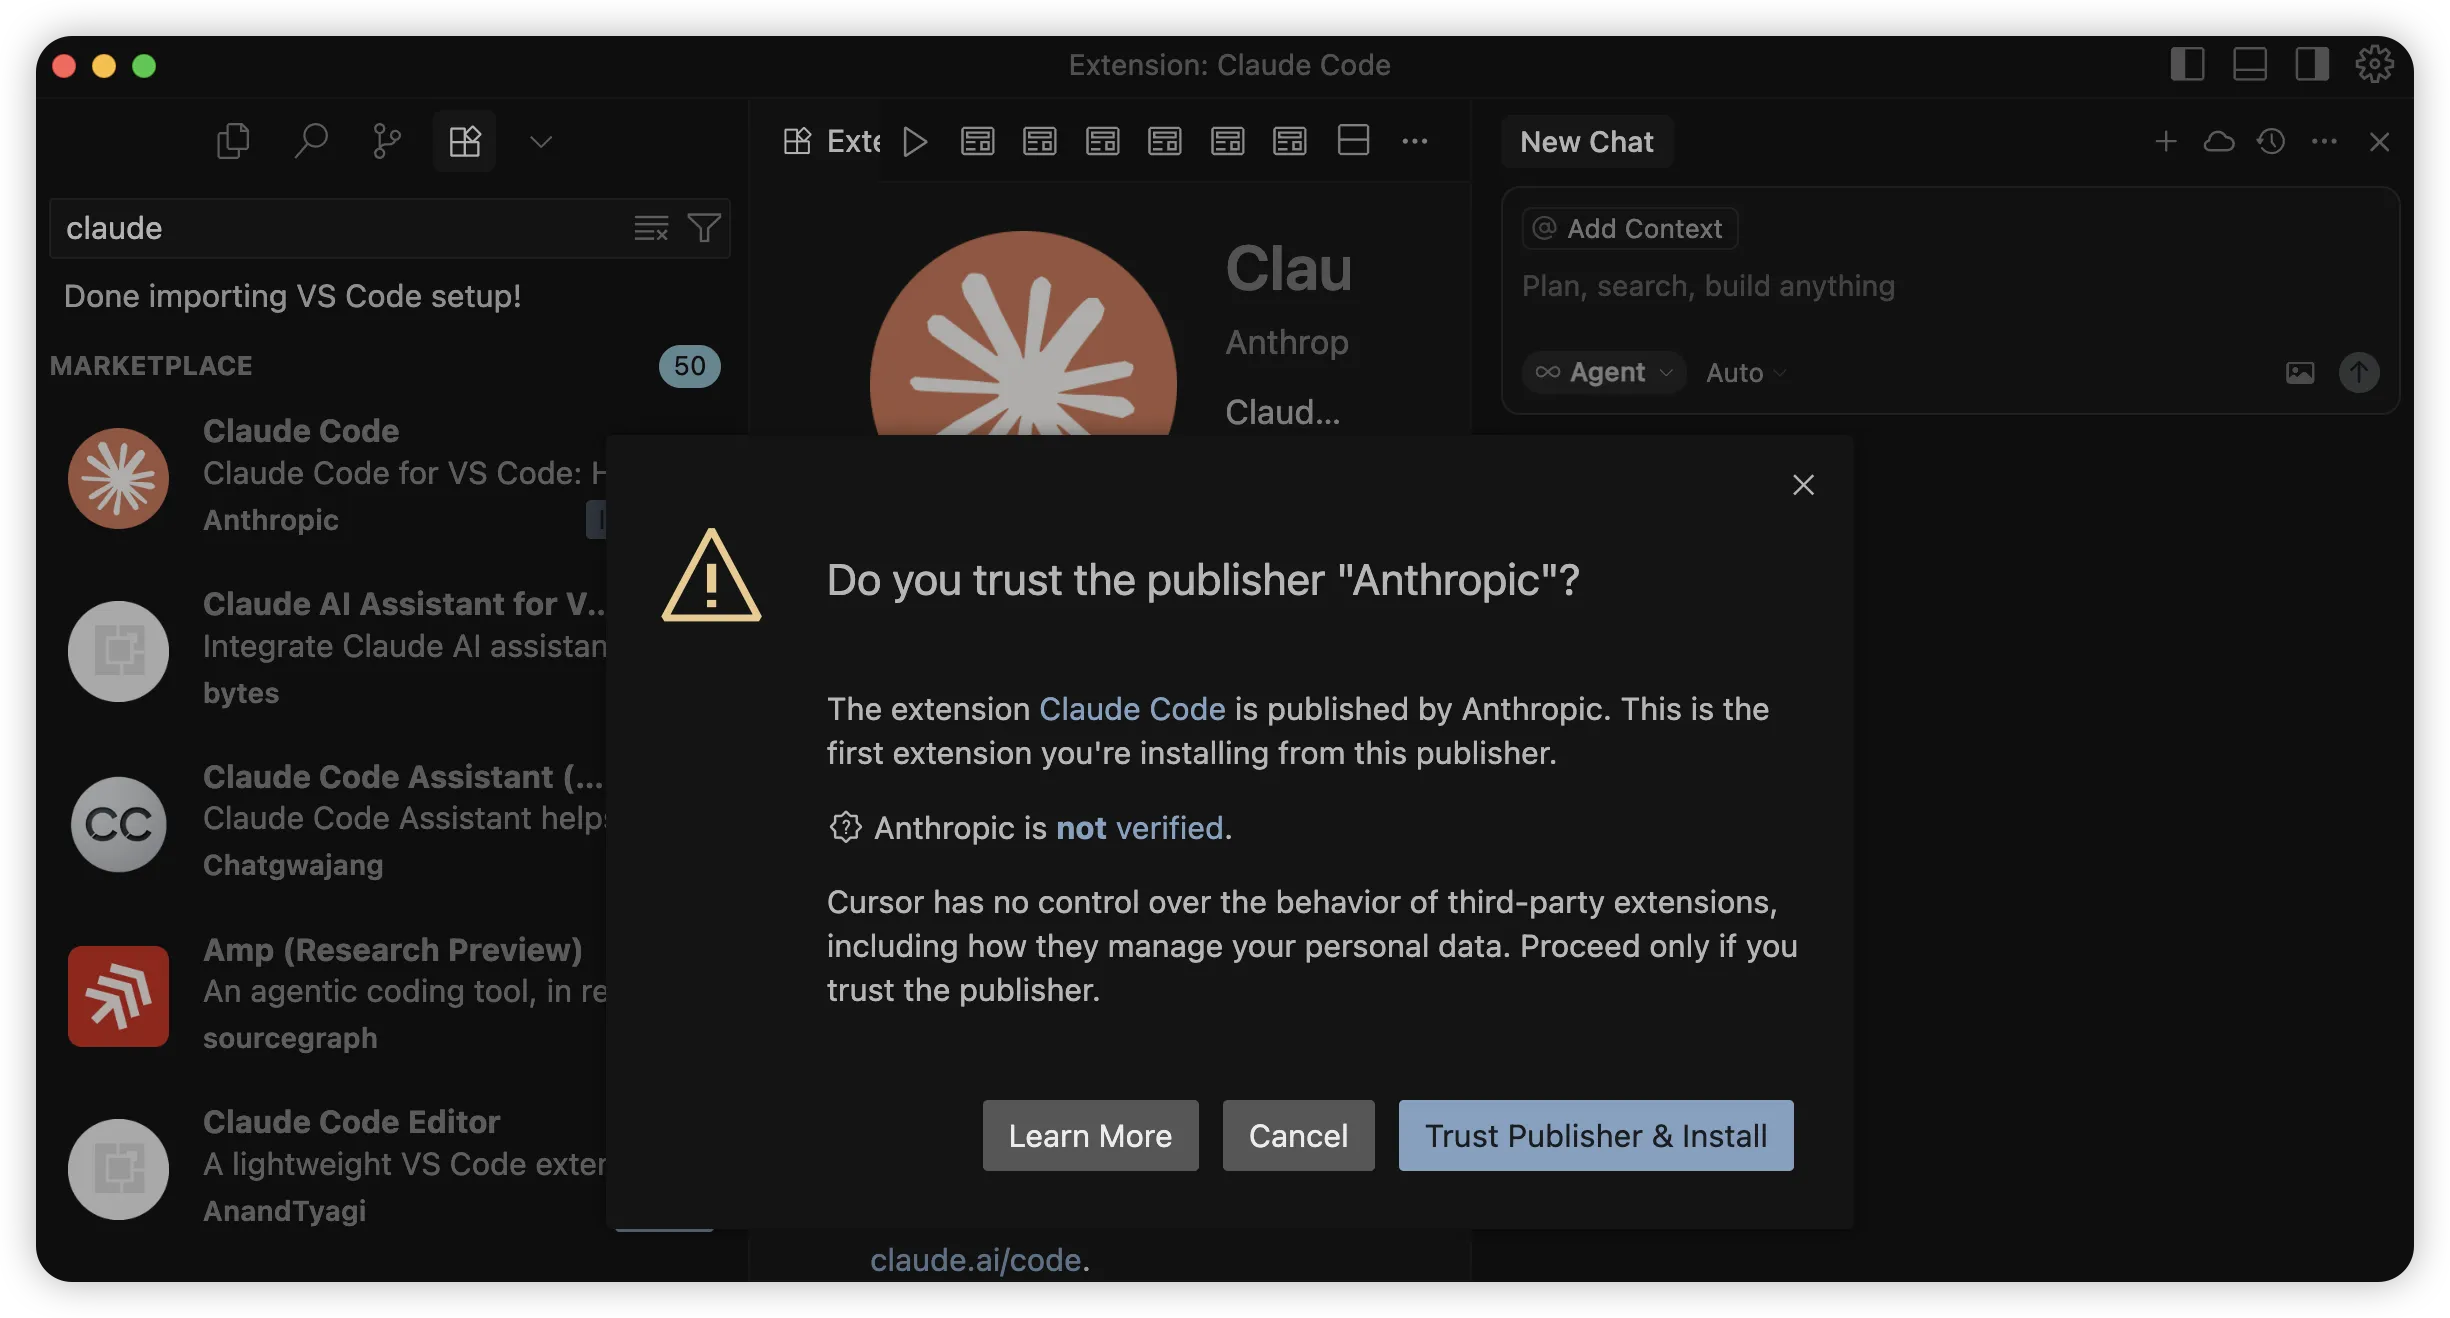Toggle the secondary sidebar layout
2450x1318 pixels.
(2311, 65)
